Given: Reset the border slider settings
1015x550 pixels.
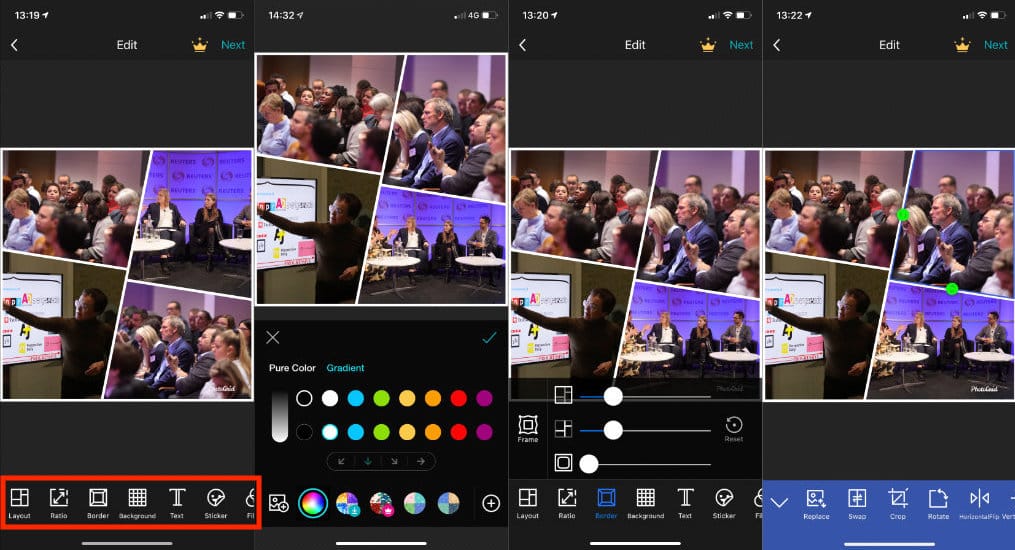Looking at the screenshot, I should (734, 428).
